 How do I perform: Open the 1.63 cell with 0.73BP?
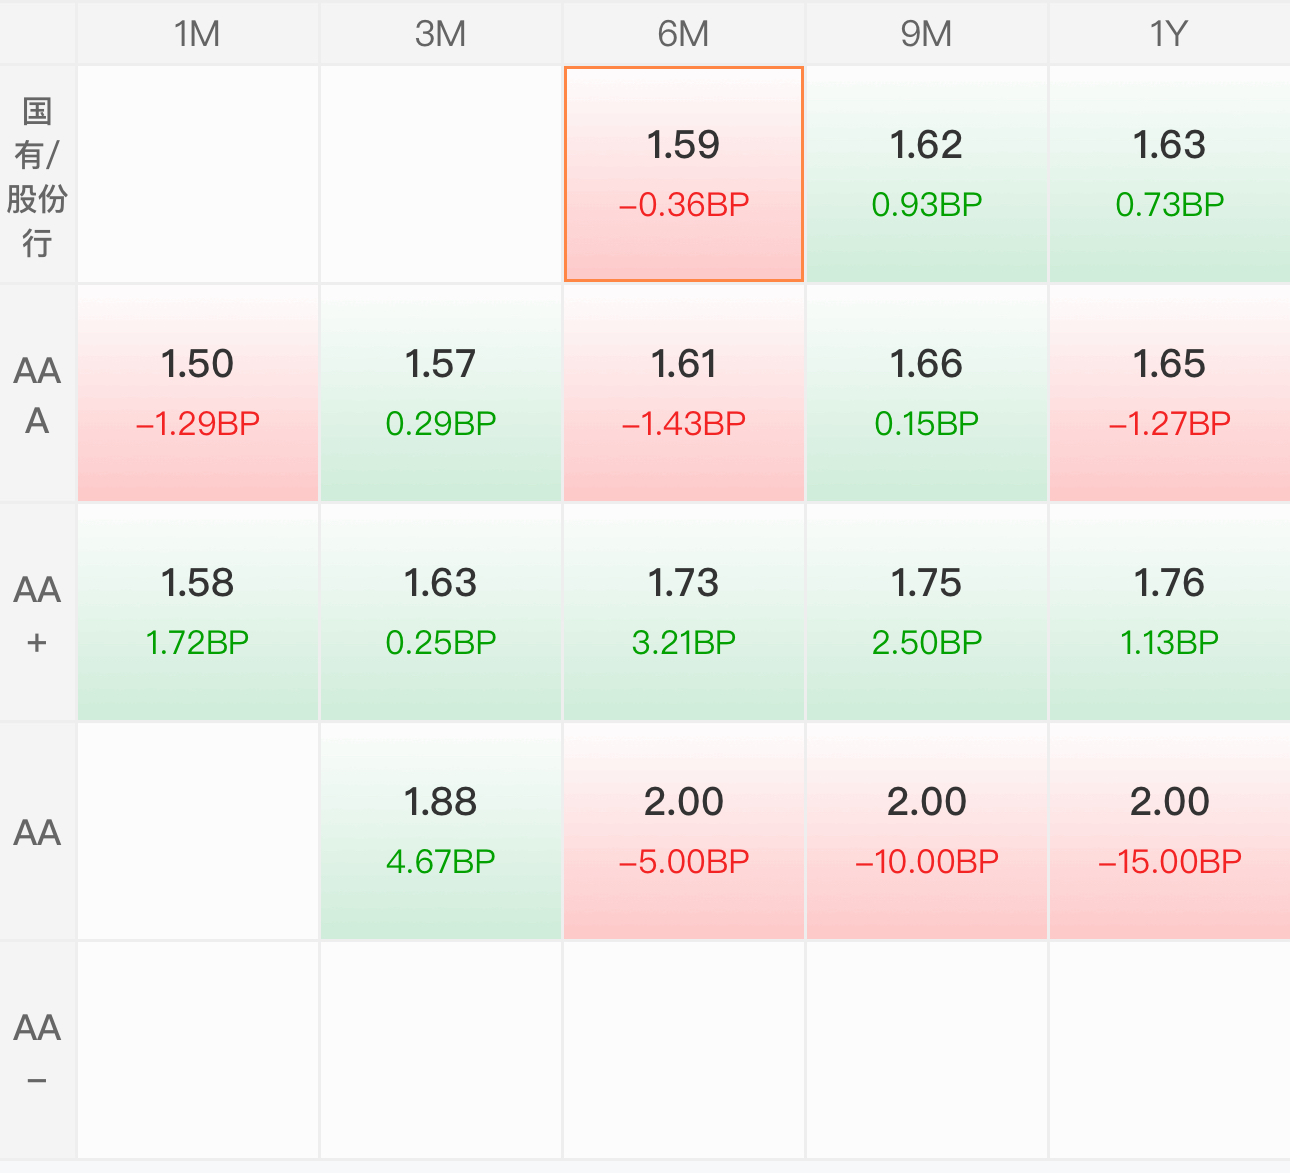tap(1169, 174)
